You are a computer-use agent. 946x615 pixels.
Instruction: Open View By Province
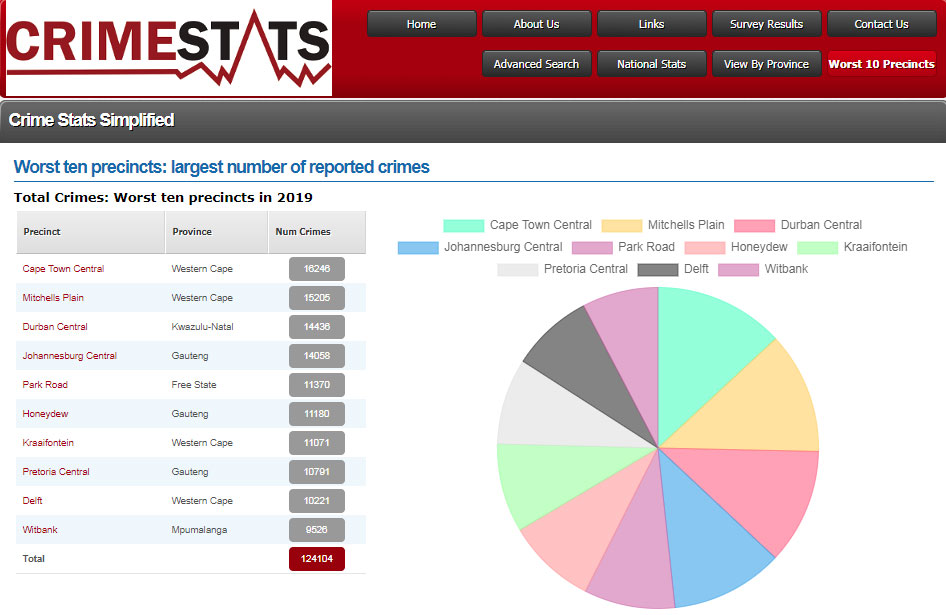tap(766, 64)
